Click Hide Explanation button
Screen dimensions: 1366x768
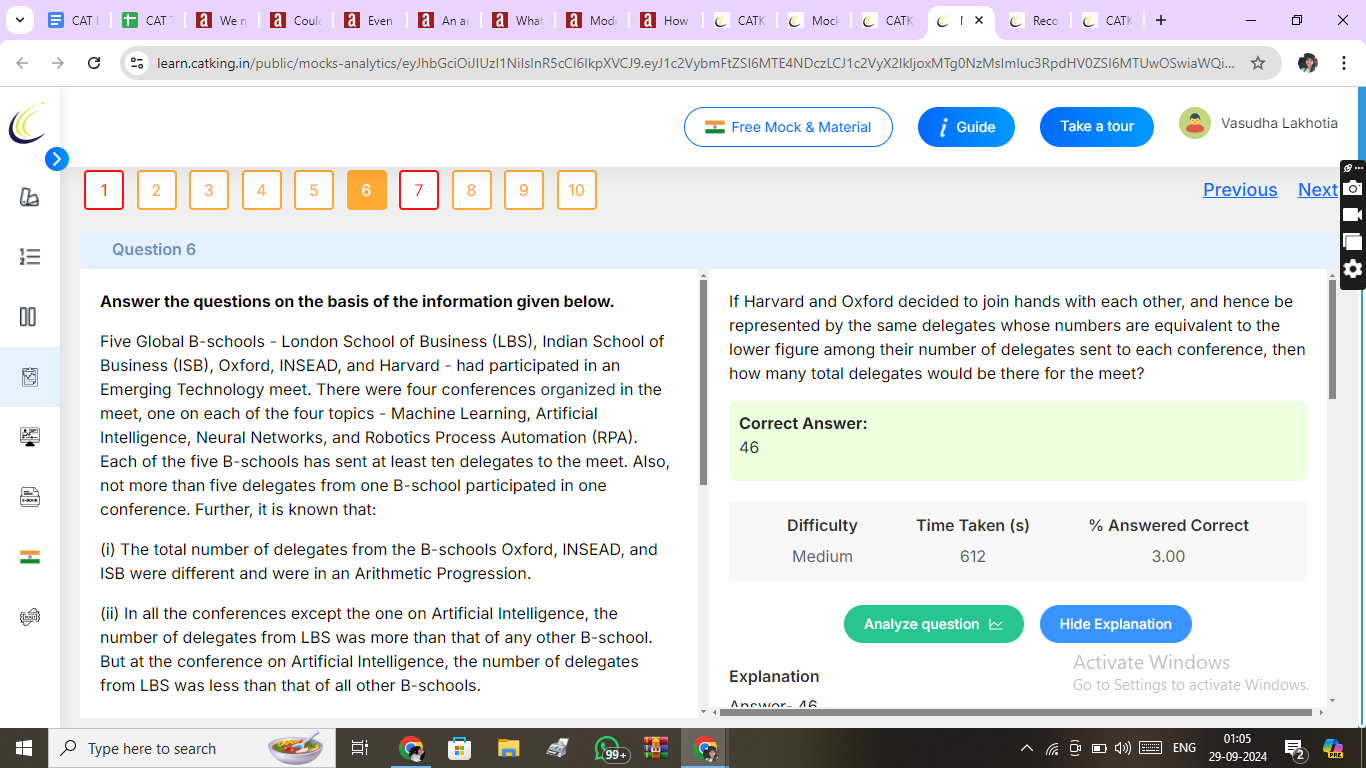pos(1116,624)
